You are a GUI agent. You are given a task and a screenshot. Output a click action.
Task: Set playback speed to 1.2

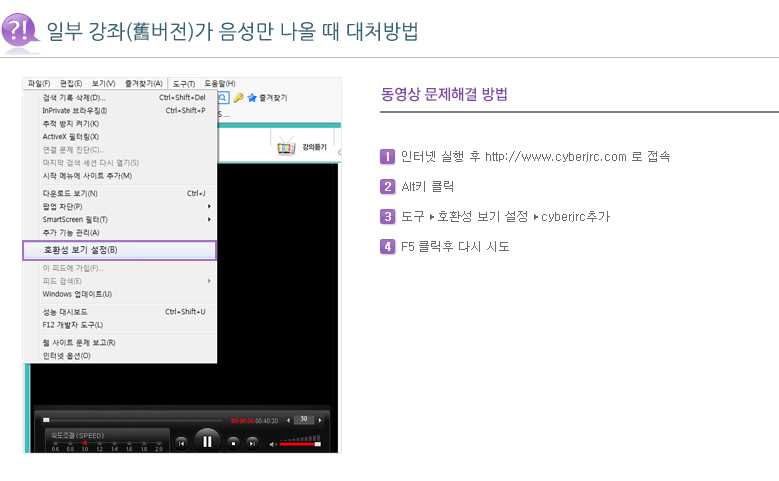point(99,443)
